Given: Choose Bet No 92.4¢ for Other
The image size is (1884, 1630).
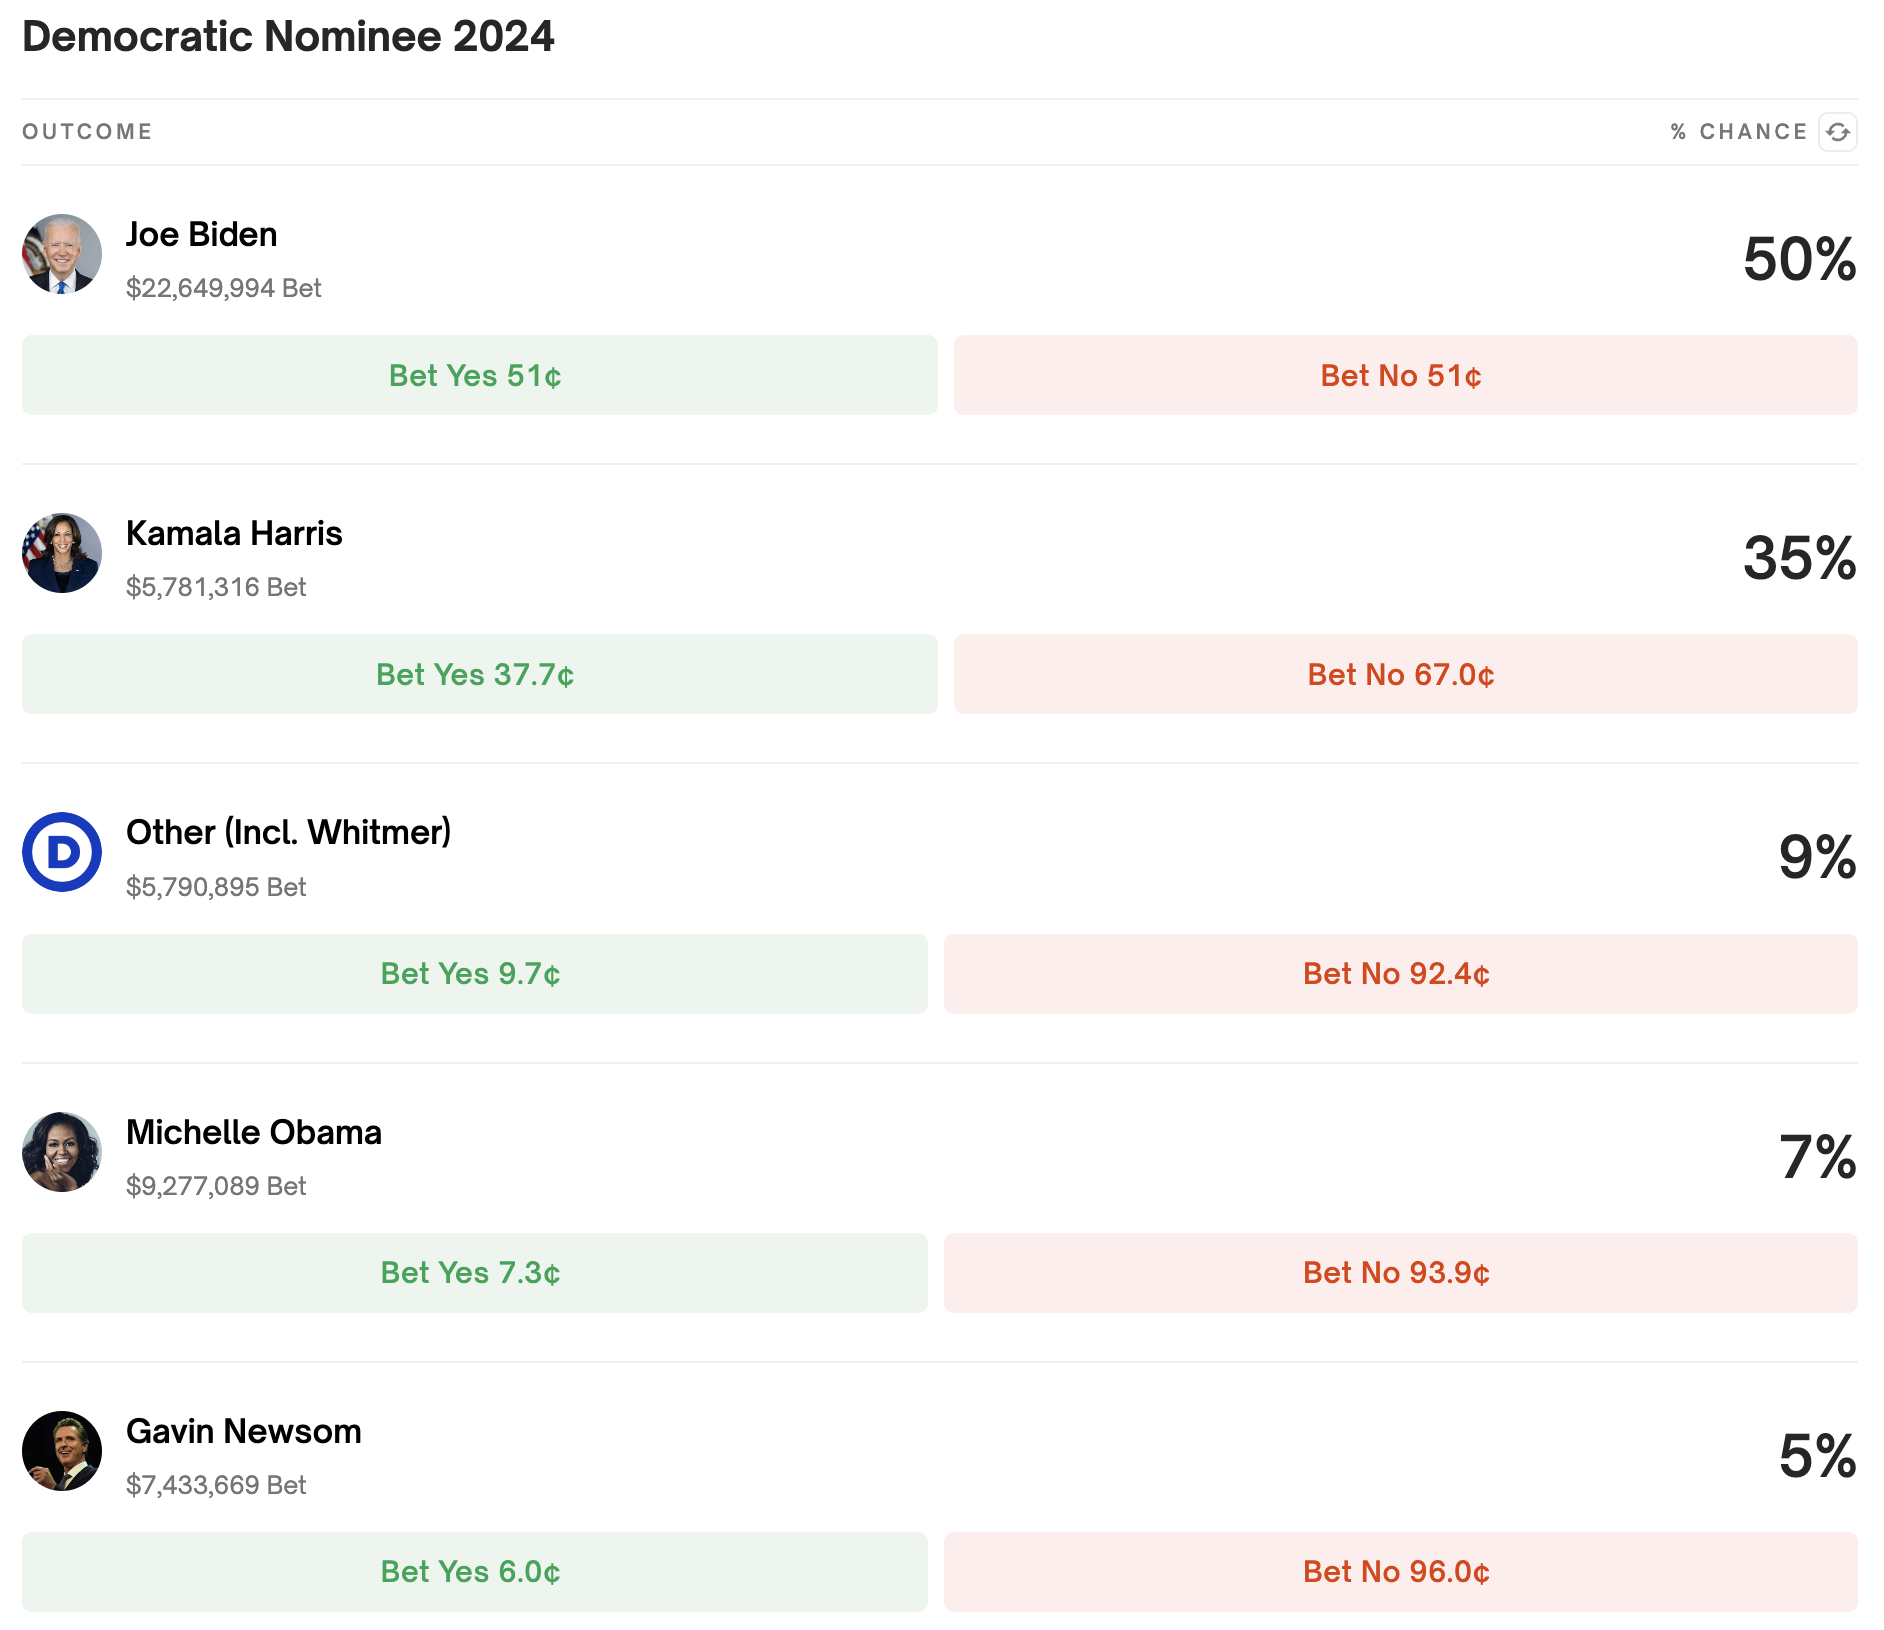Looking at the screenshot, I should (x=1400, y=974).
